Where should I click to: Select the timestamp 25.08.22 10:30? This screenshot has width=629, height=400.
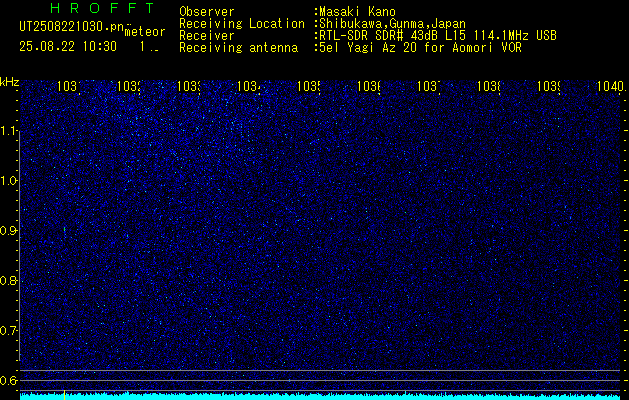[68, 47]
